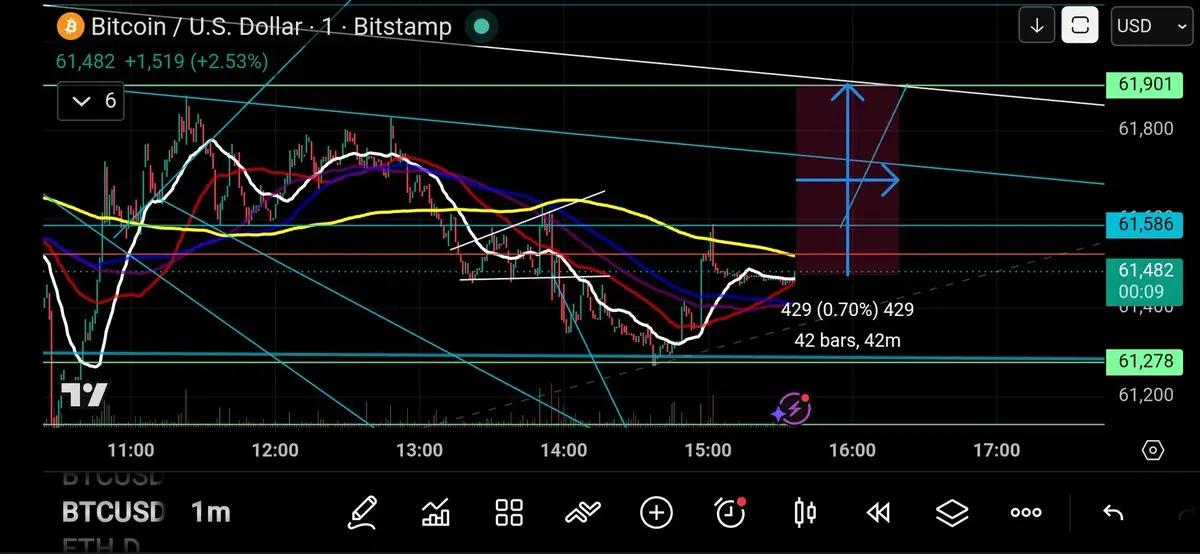
Task: Tap the down arrow button at top
Action: [x=1037, y=26]
